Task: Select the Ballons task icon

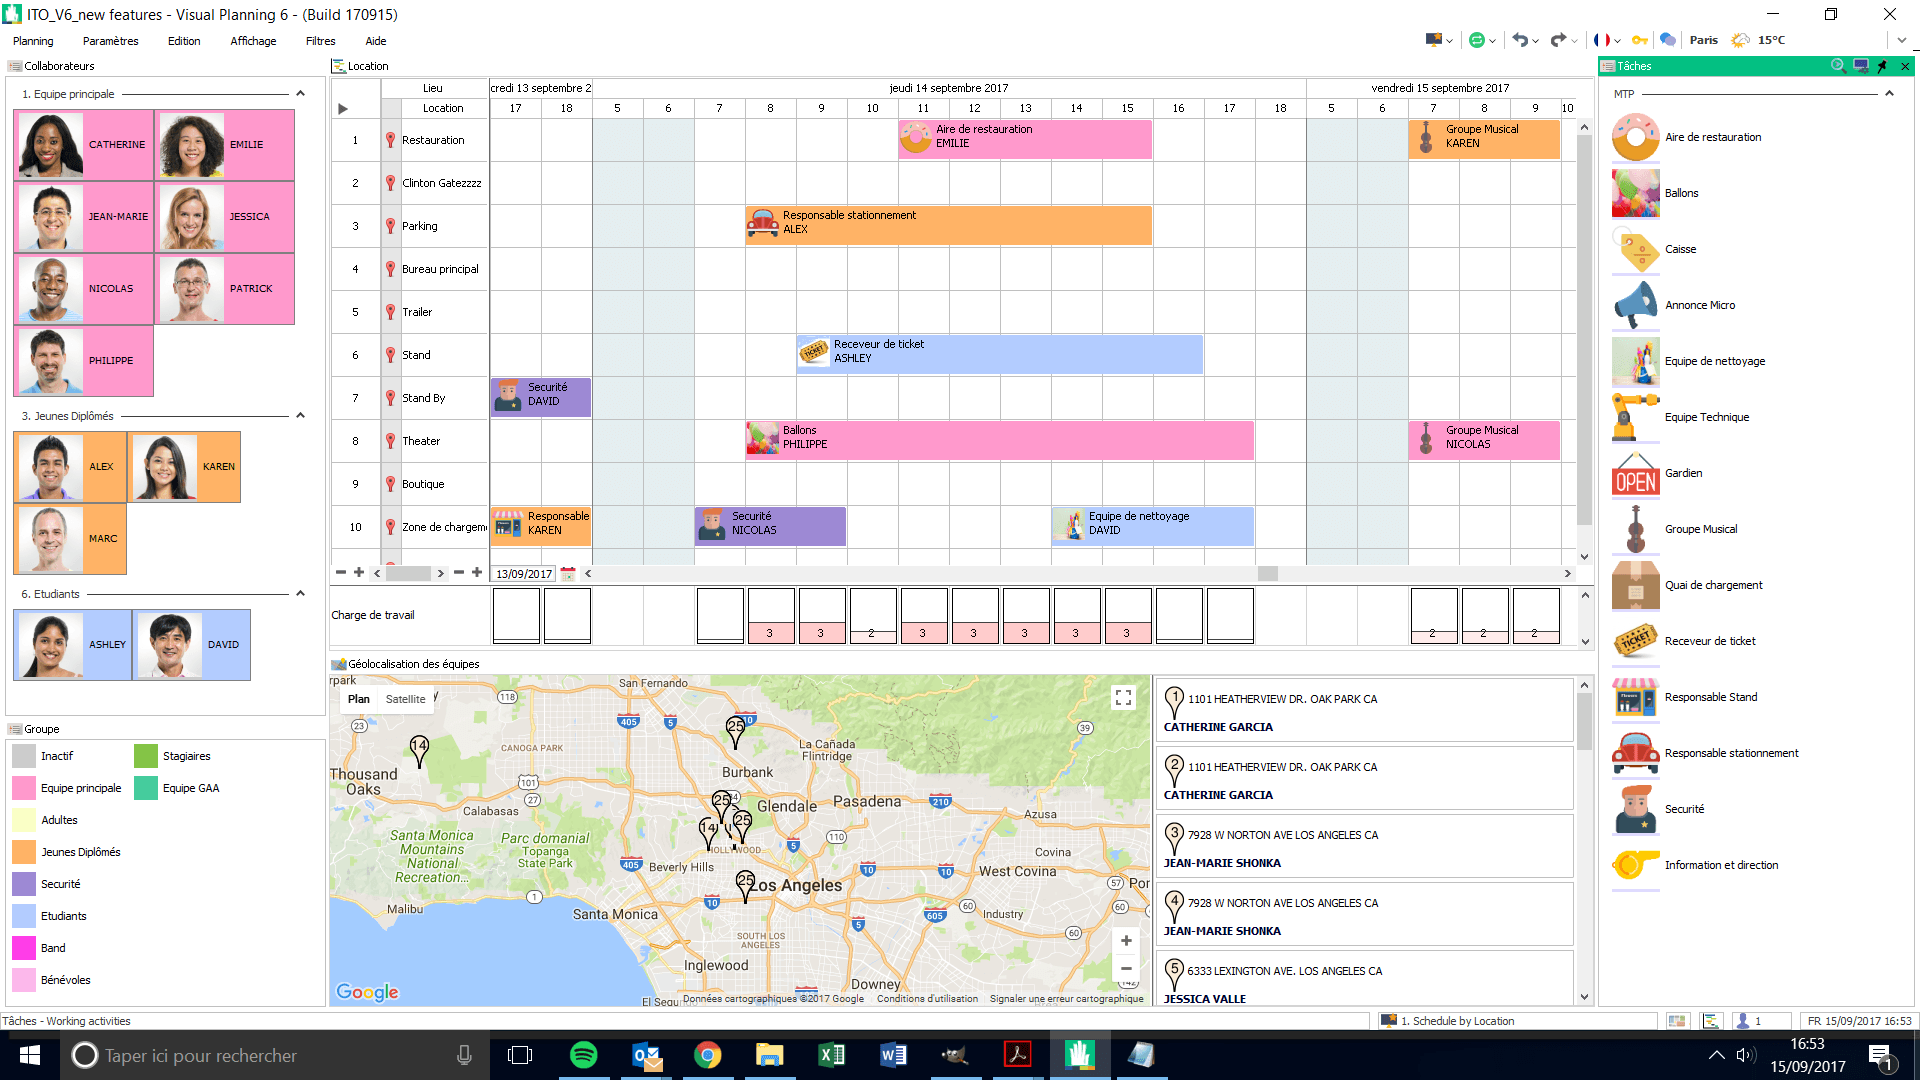Action: pos(1635,193)
